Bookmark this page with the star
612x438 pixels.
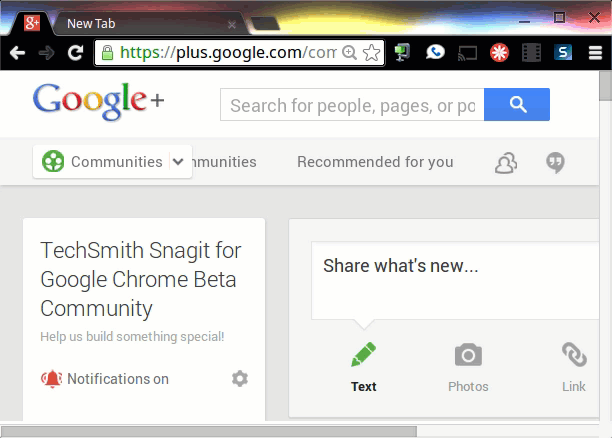pos(371,53)
